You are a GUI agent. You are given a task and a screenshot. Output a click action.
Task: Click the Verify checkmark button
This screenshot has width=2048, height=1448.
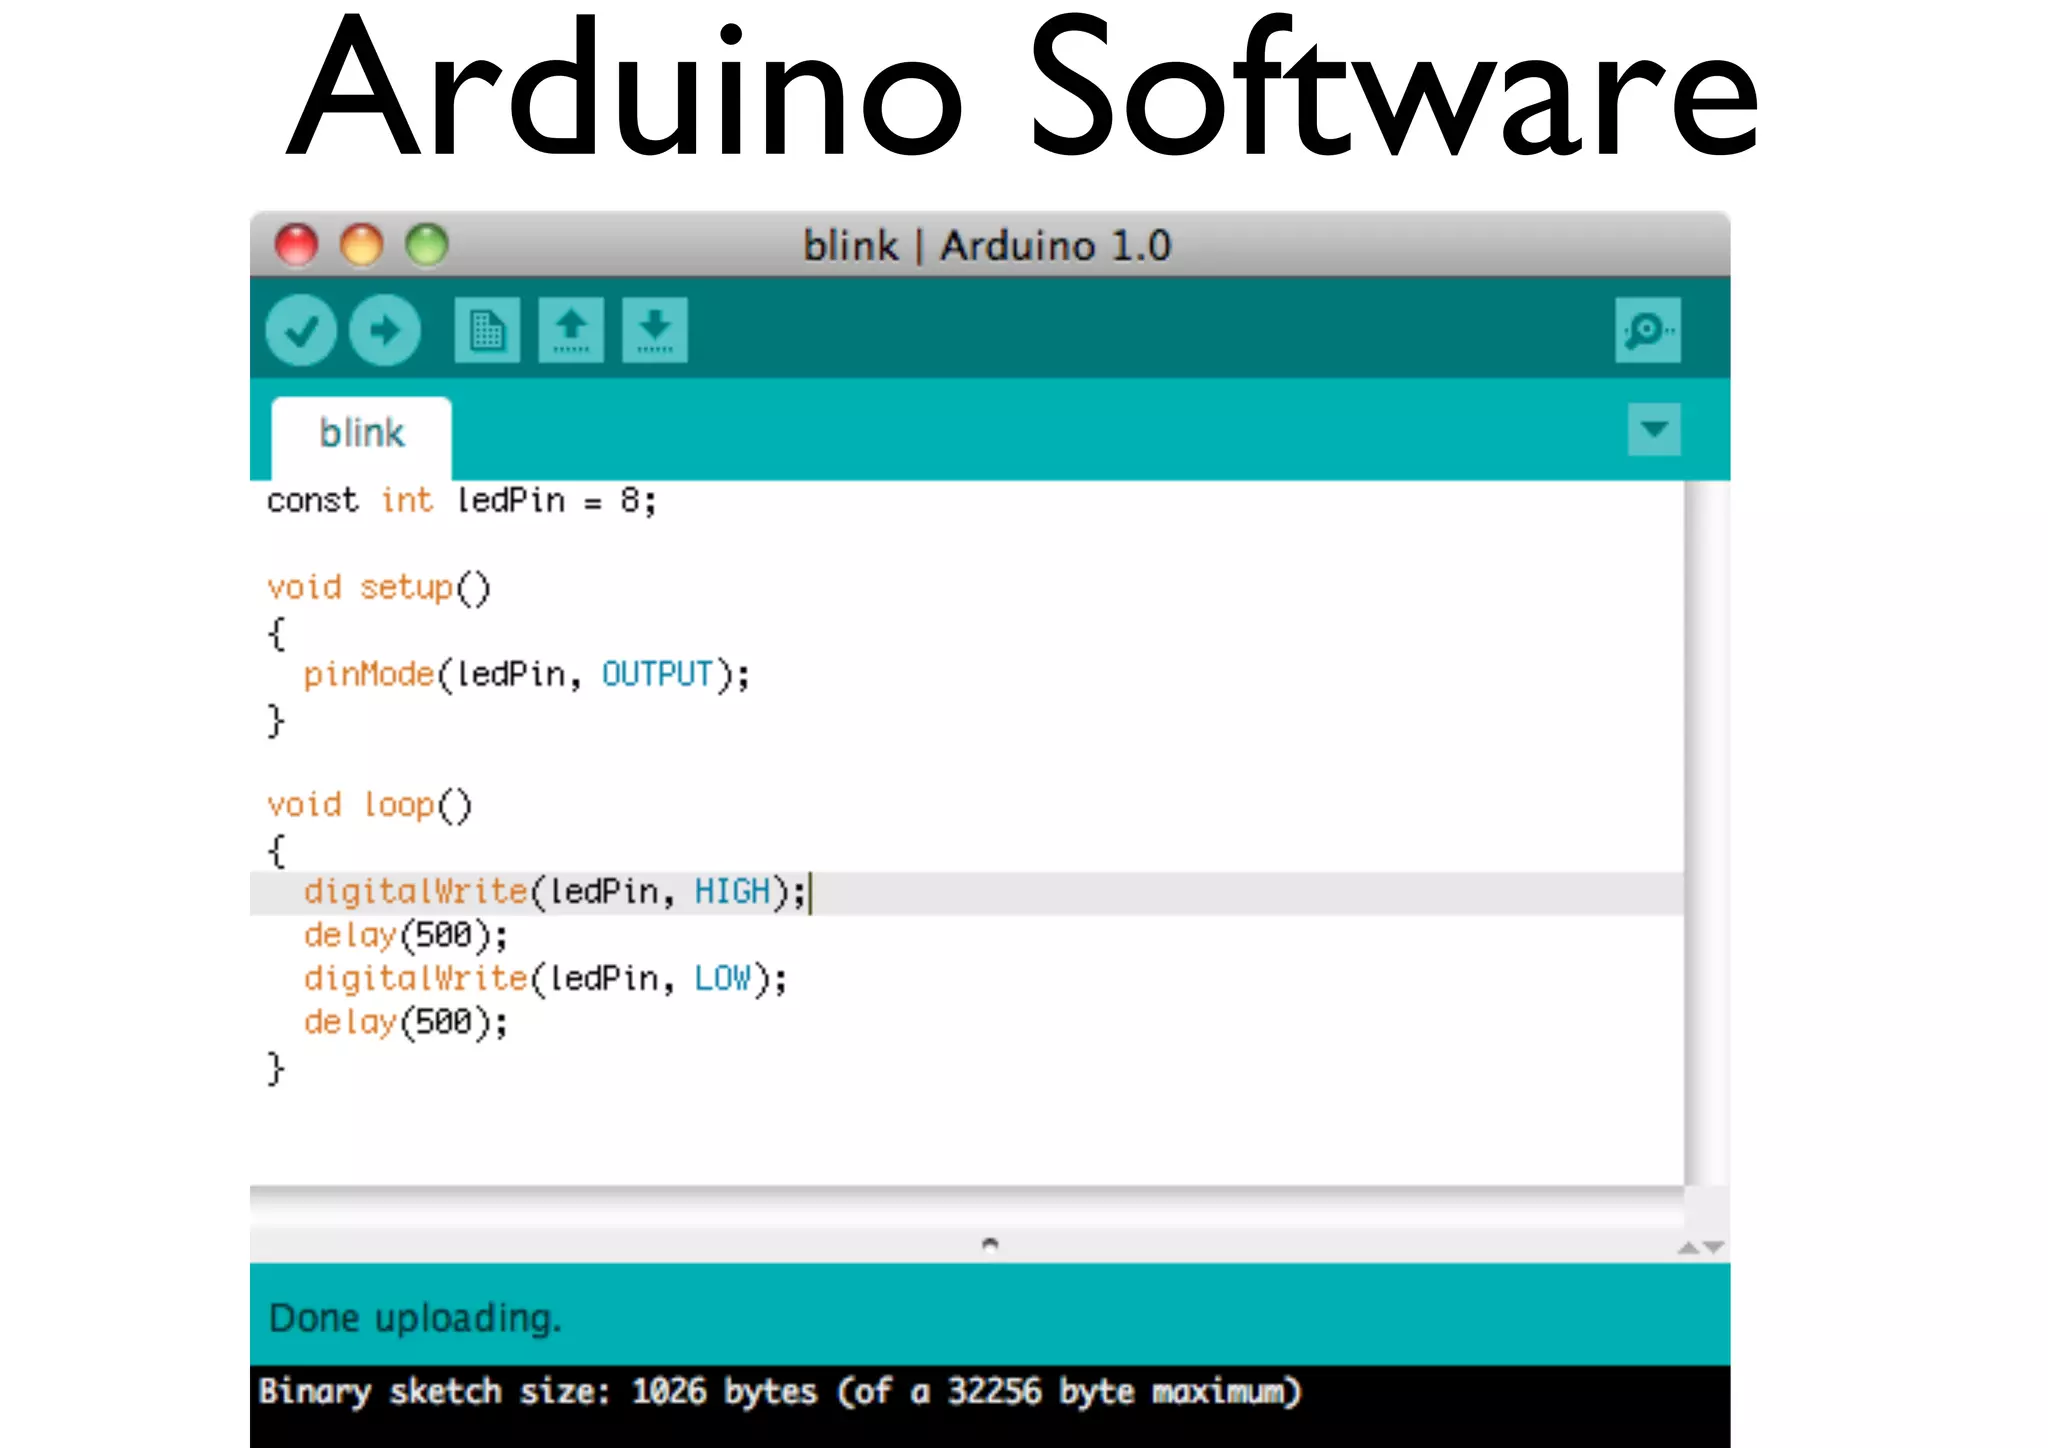(x=301, y=331)
